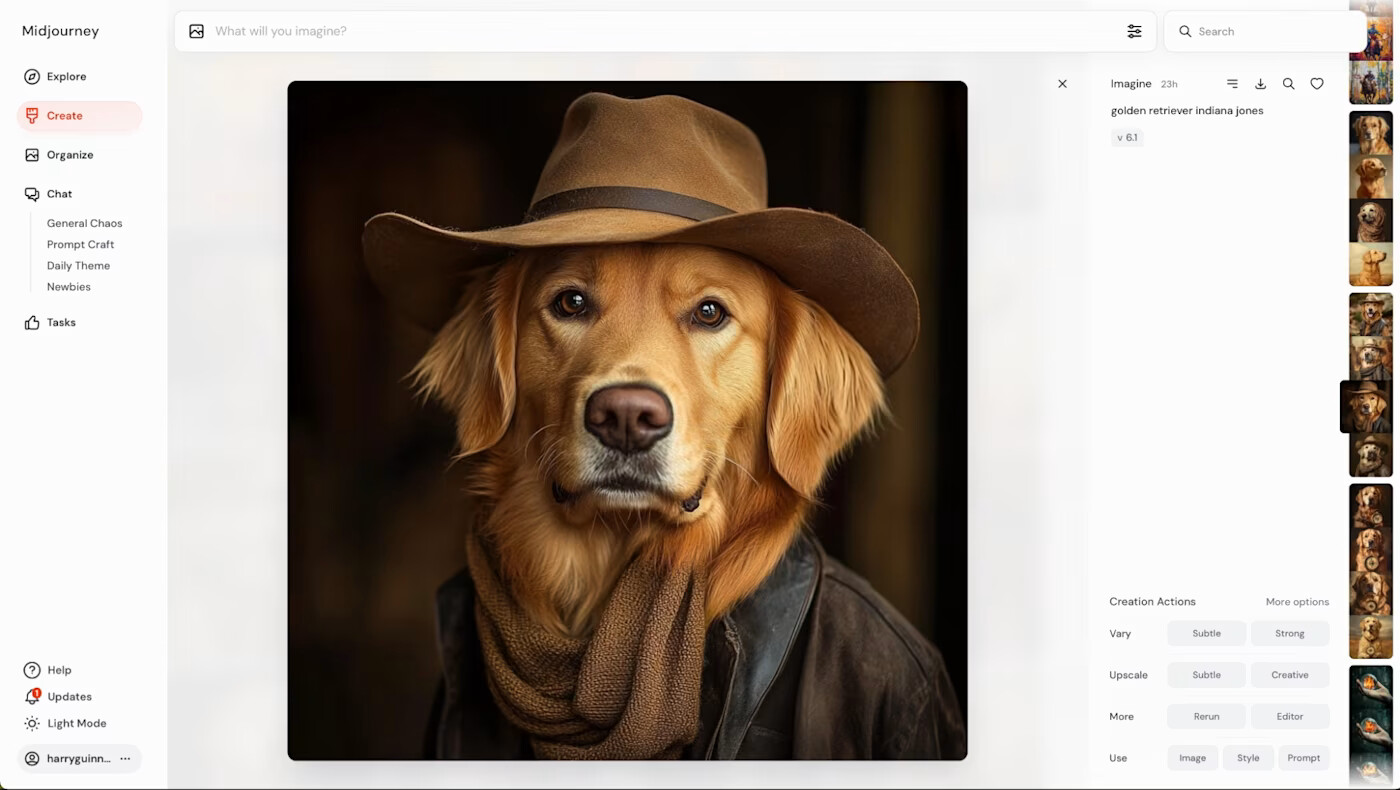Open the prompt settings sliders icon
Screen dimensions: 1400x790
[1134, 31]
